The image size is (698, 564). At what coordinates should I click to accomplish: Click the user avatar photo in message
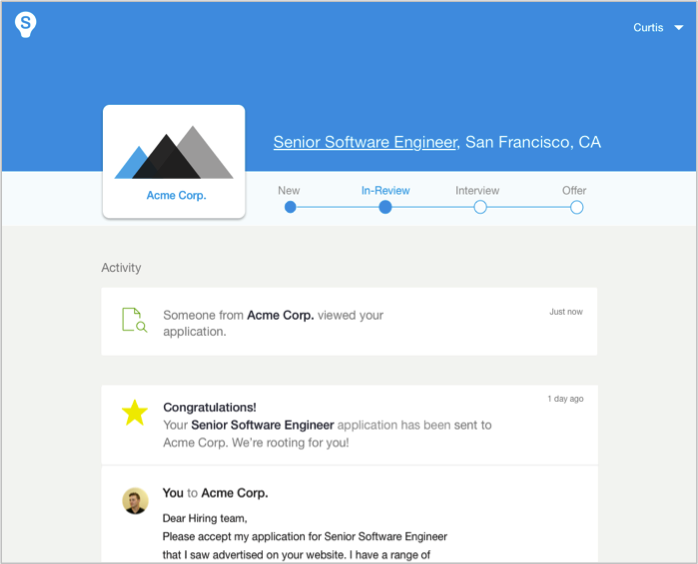tap(135, 501)
